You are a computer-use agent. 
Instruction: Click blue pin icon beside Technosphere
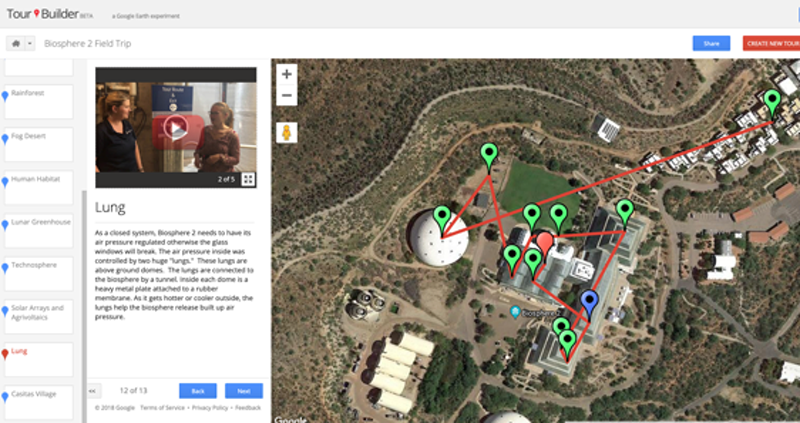point(5,268)
